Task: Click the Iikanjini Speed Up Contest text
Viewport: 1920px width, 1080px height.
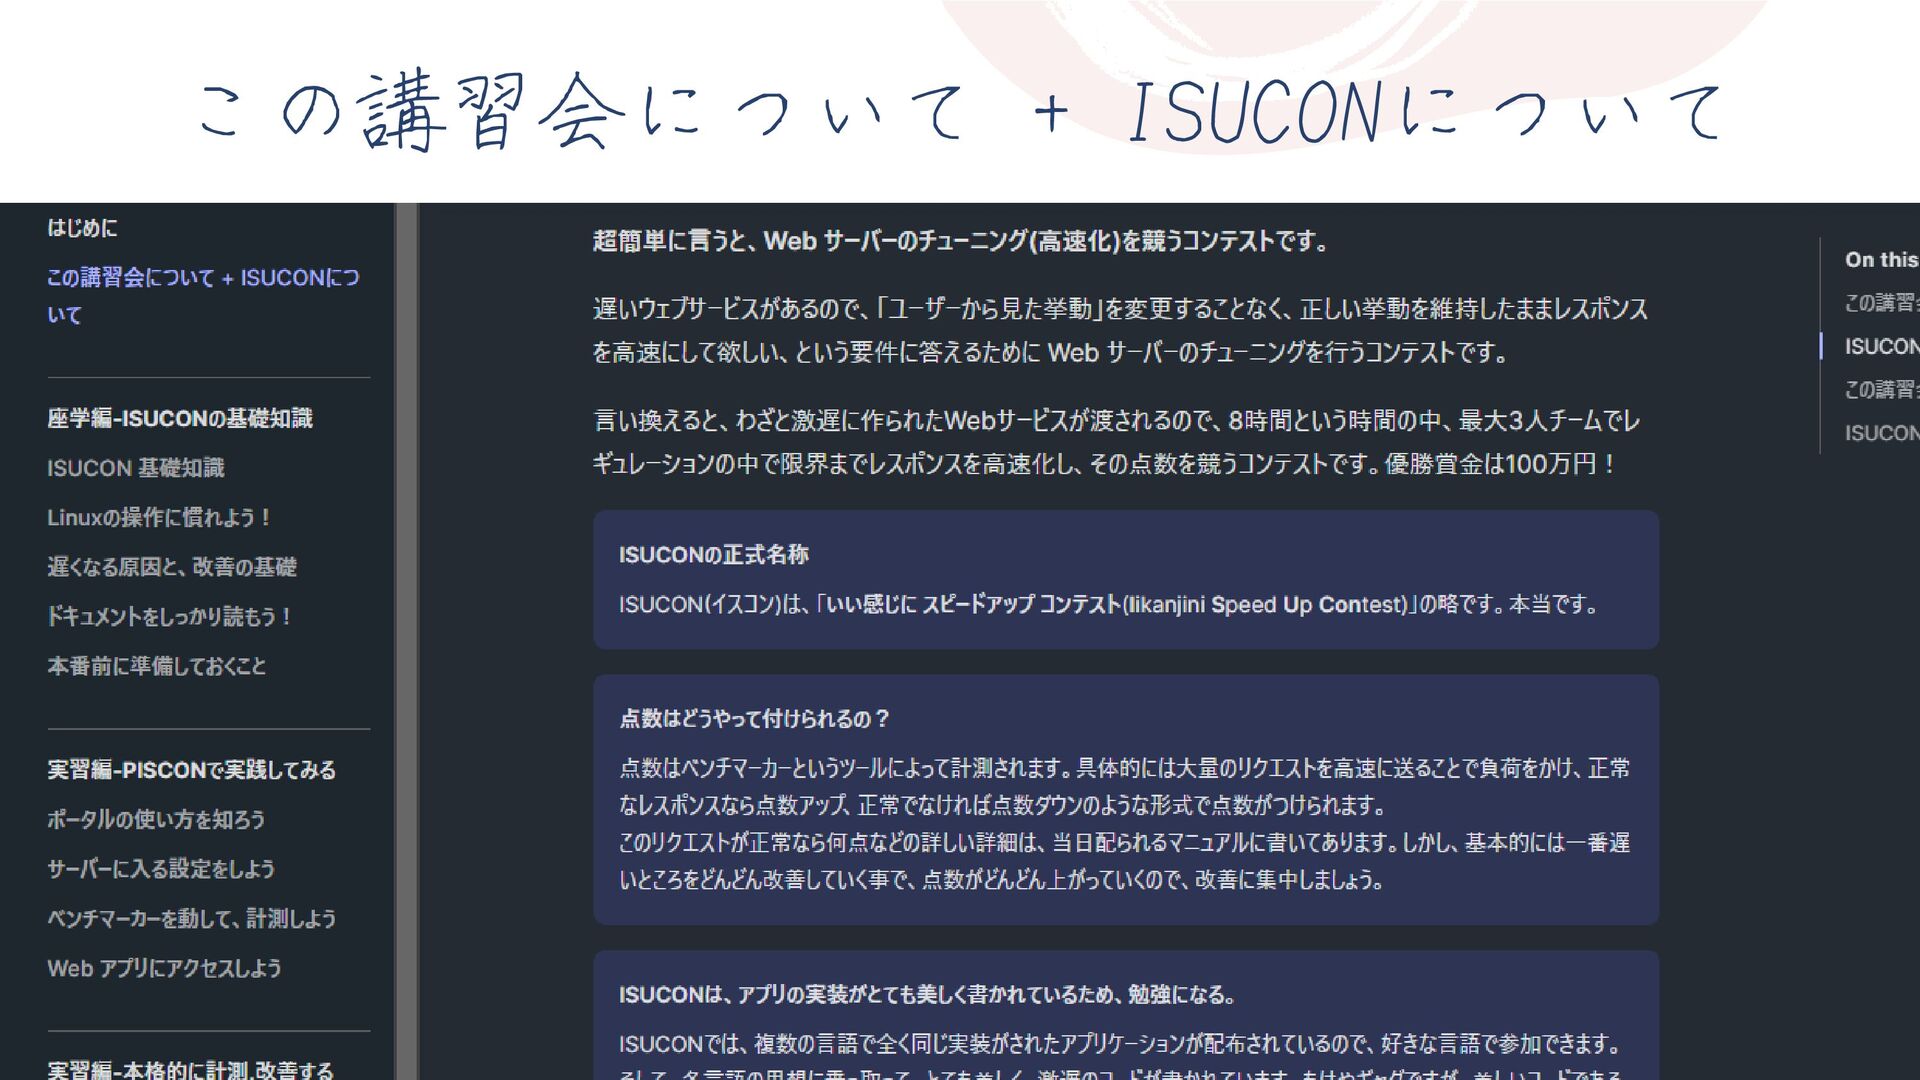Action: tap(1265, 605)
